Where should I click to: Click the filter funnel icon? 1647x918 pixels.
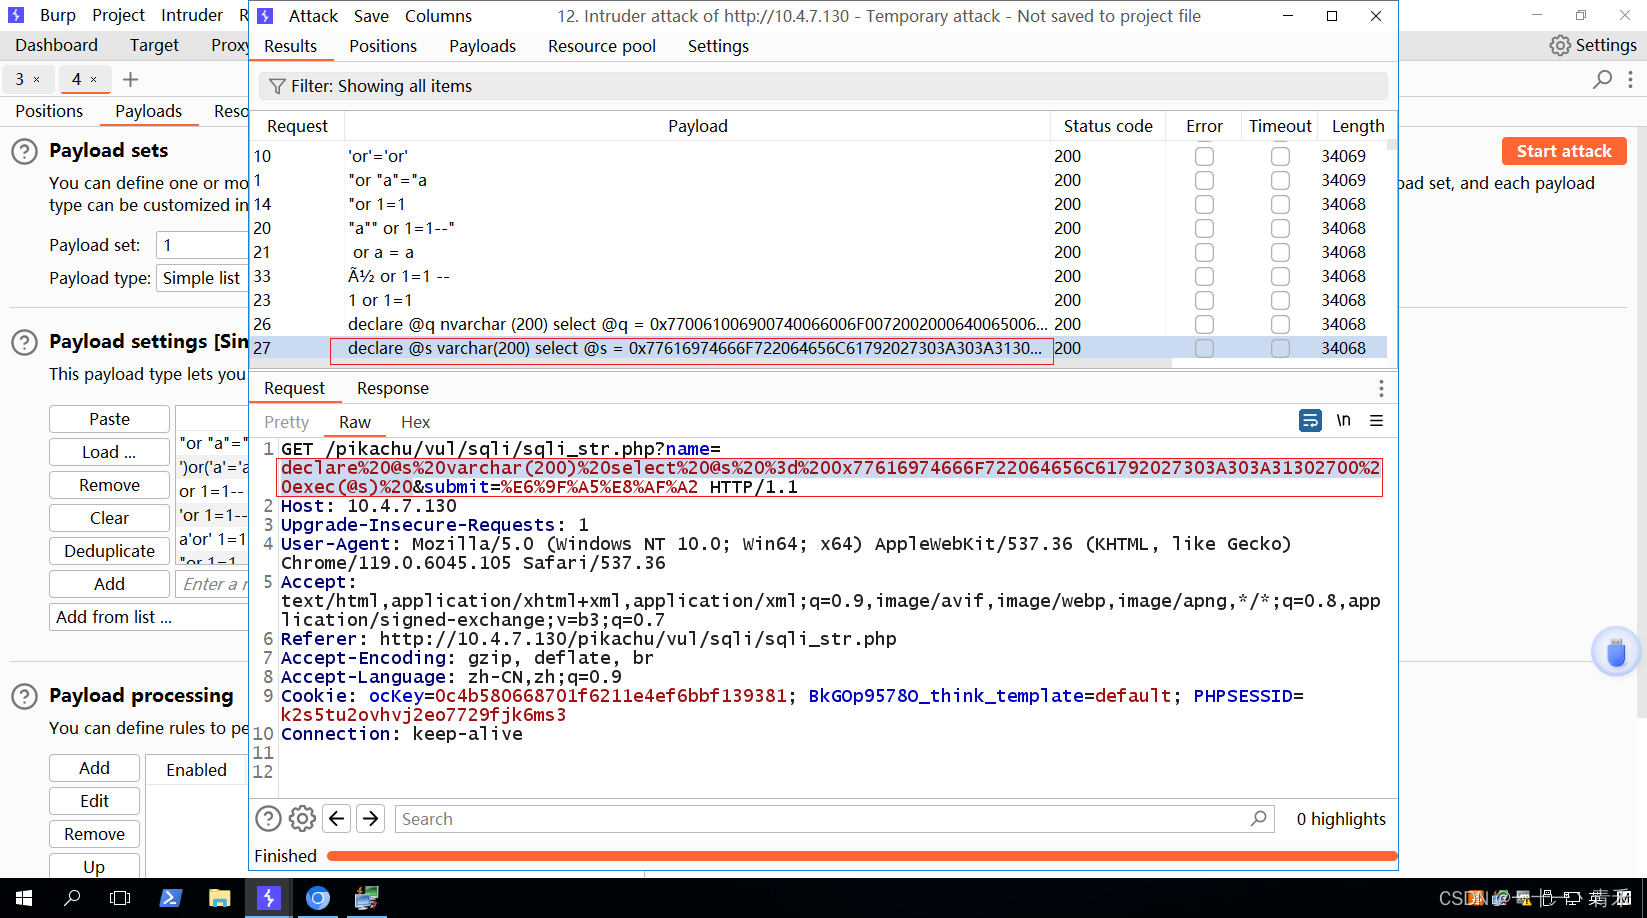277,86
